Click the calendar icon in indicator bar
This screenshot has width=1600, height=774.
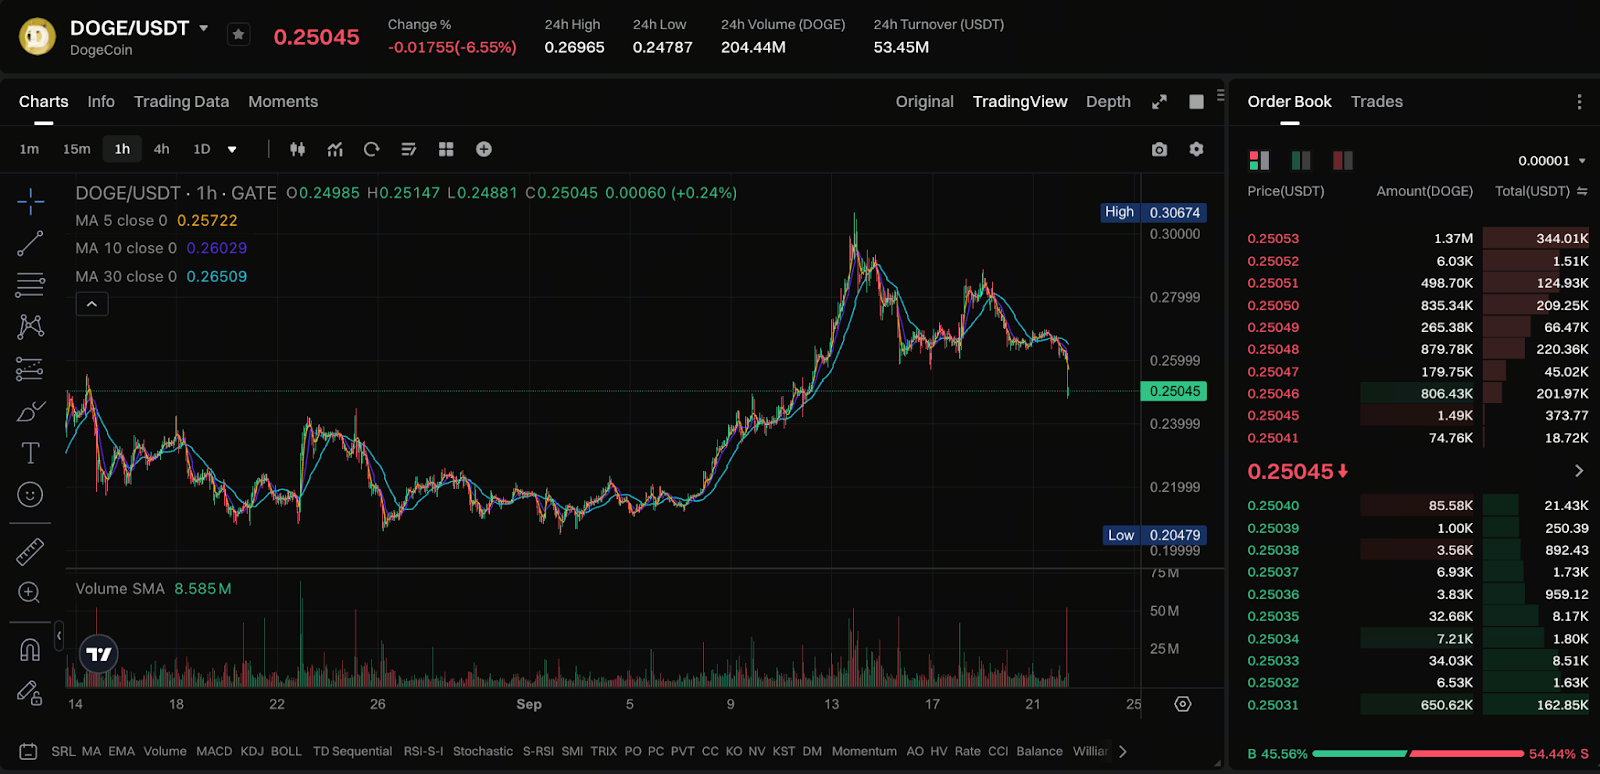pyautogui.click(x=28, y=751)
